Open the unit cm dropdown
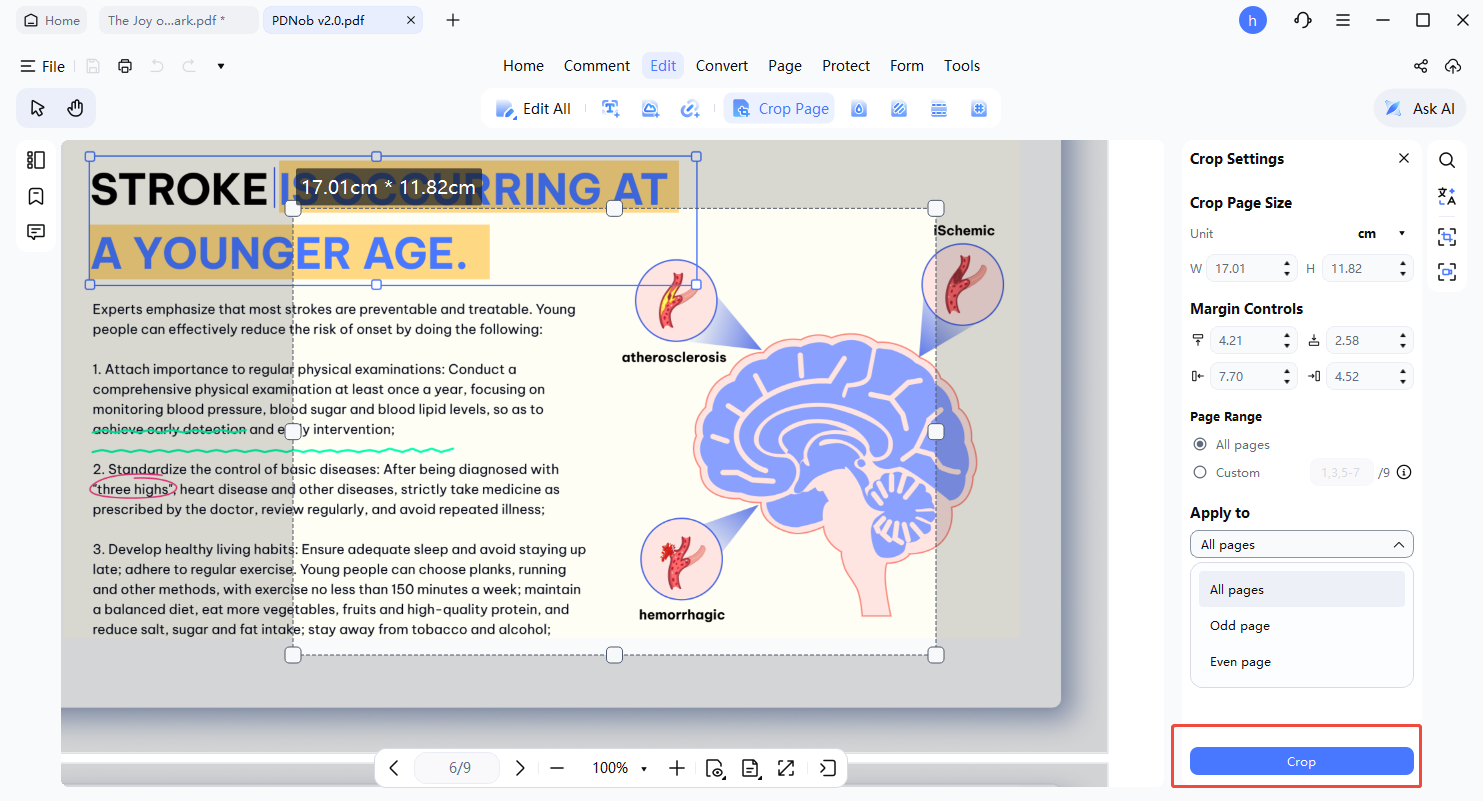The height and width of the screenshot is (801, 1483). [1381, 234]
